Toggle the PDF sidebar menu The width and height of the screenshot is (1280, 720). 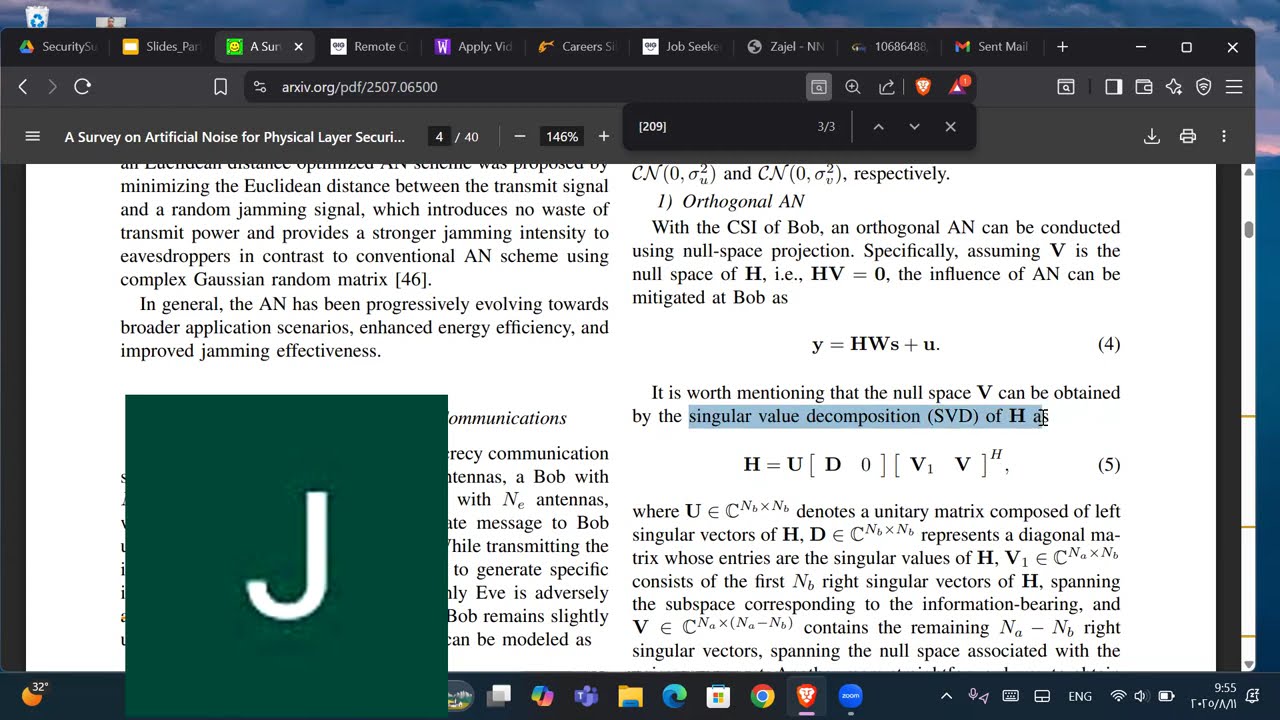pos(32,136)
